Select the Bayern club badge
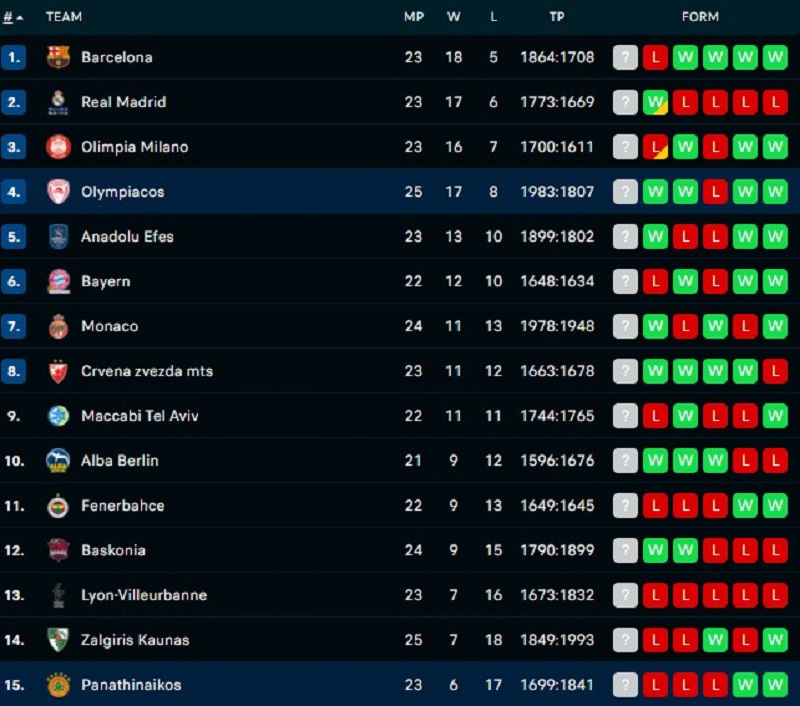This screenshot has height=706, width=800. [59, 282]
